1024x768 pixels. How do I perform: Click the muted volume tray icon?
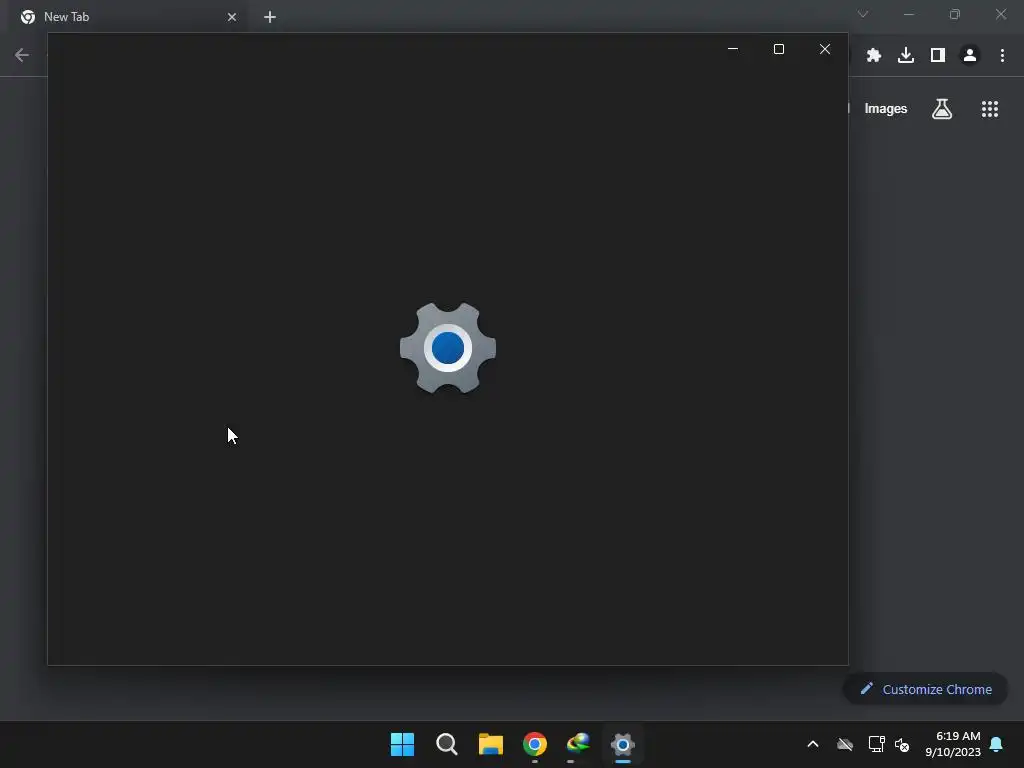coord(902,744)
